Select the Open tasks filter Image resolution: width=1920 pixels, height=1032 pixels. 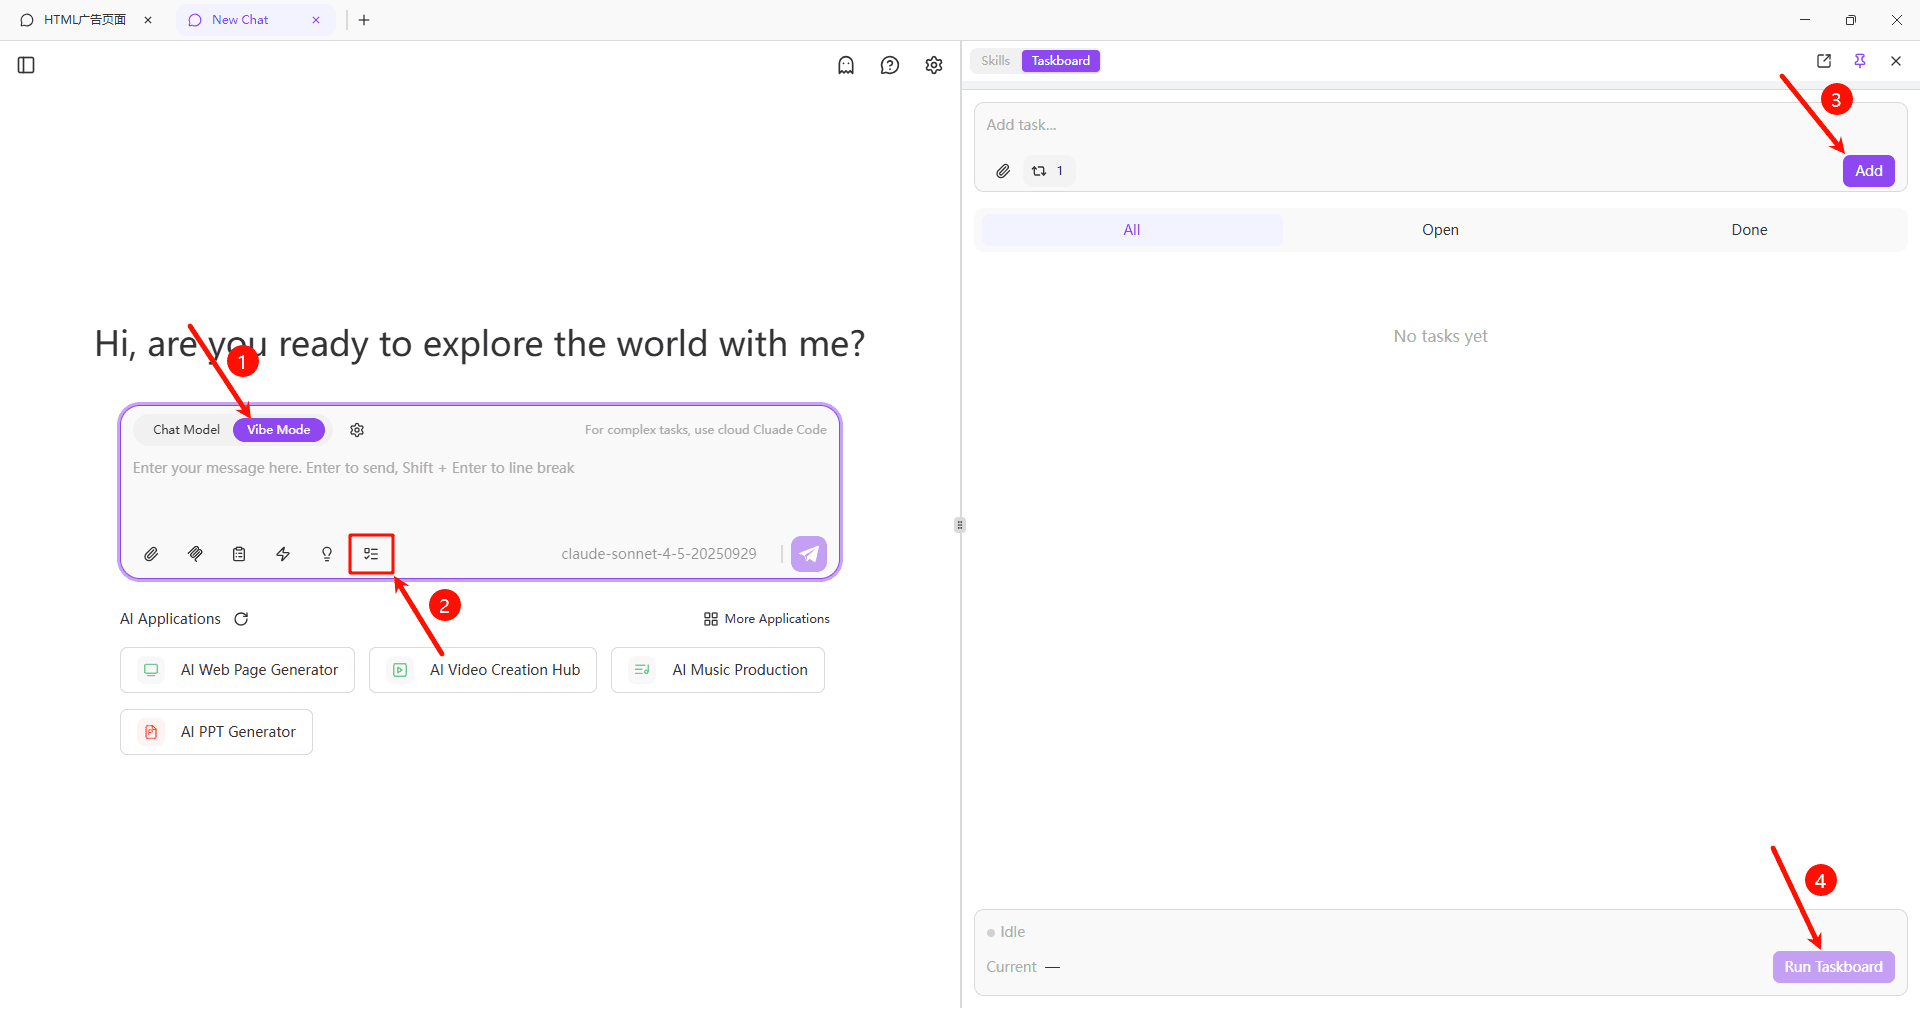point(1440,229)
